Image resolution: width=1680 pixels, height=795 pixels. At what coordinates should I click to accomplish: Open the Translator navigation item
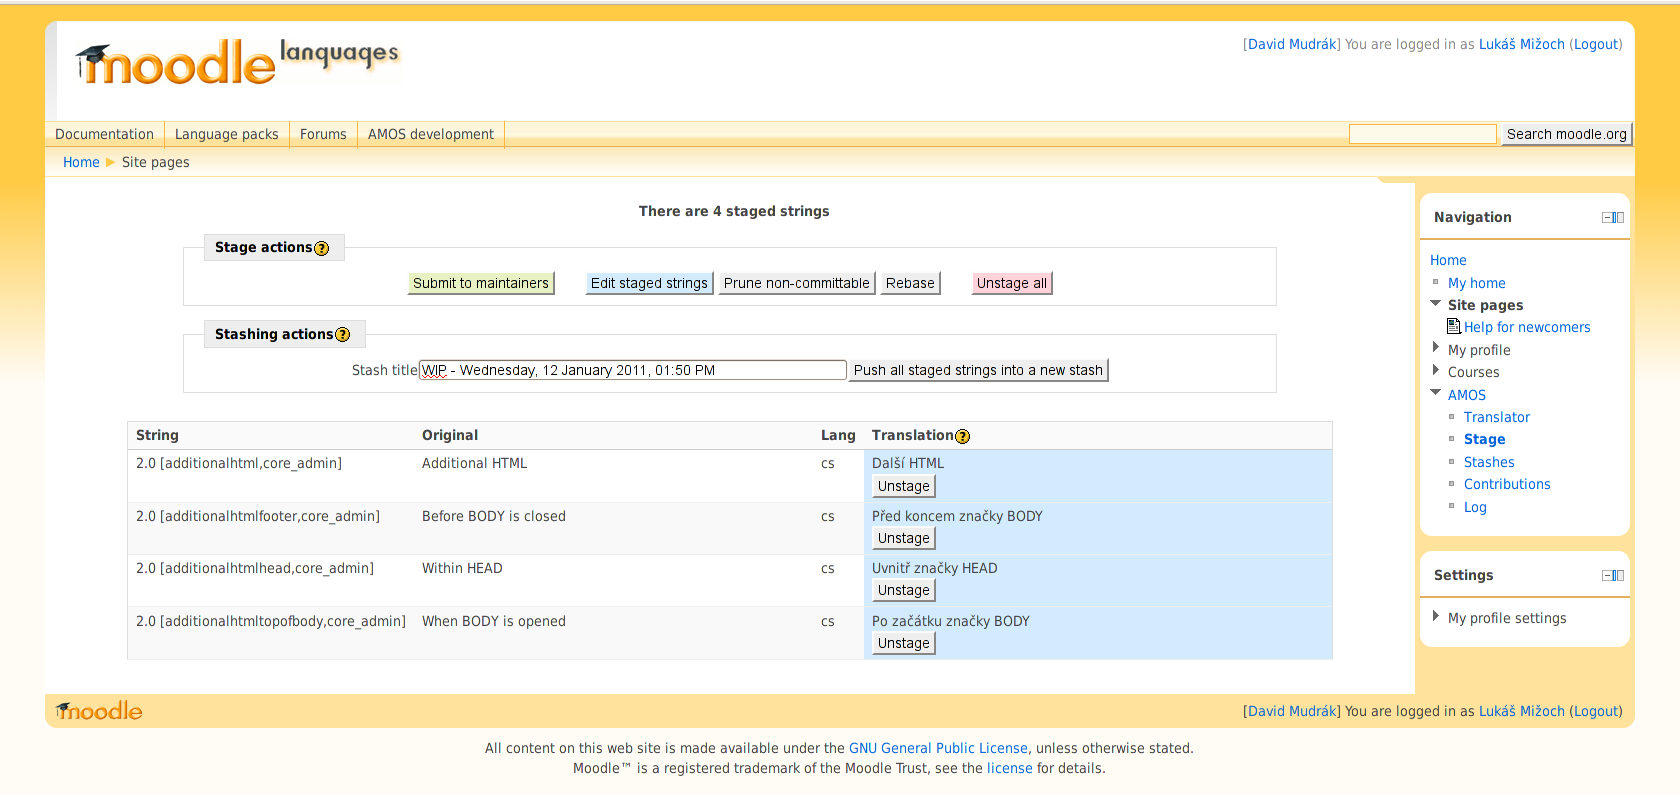(1497, 417)
